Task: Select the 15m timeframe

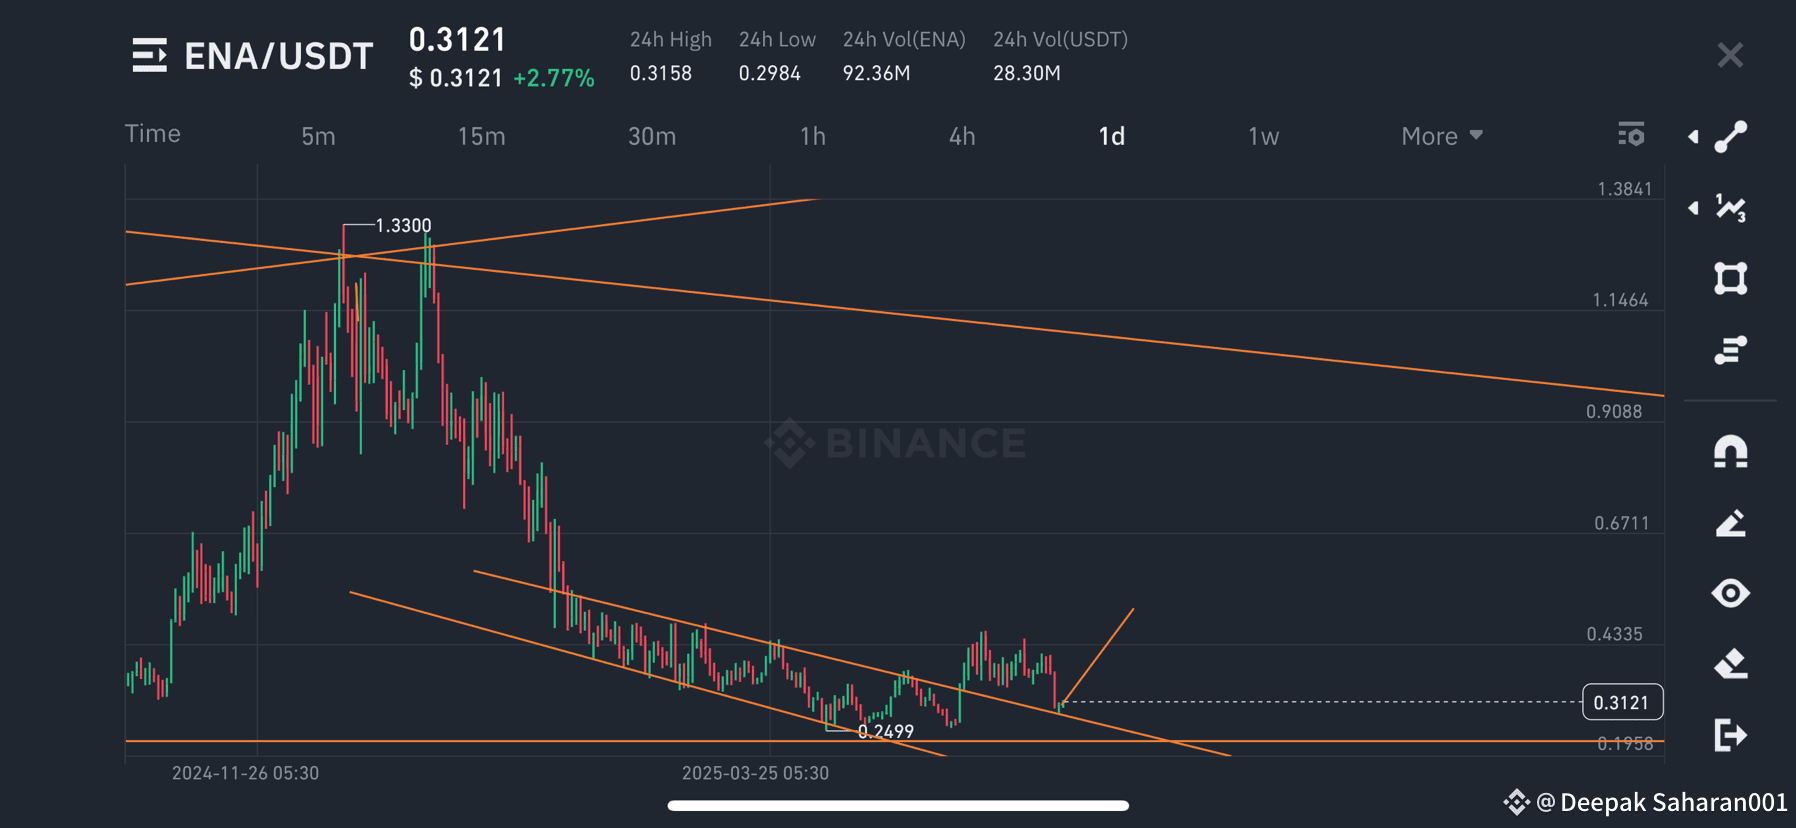Action: tap(482, 136)
